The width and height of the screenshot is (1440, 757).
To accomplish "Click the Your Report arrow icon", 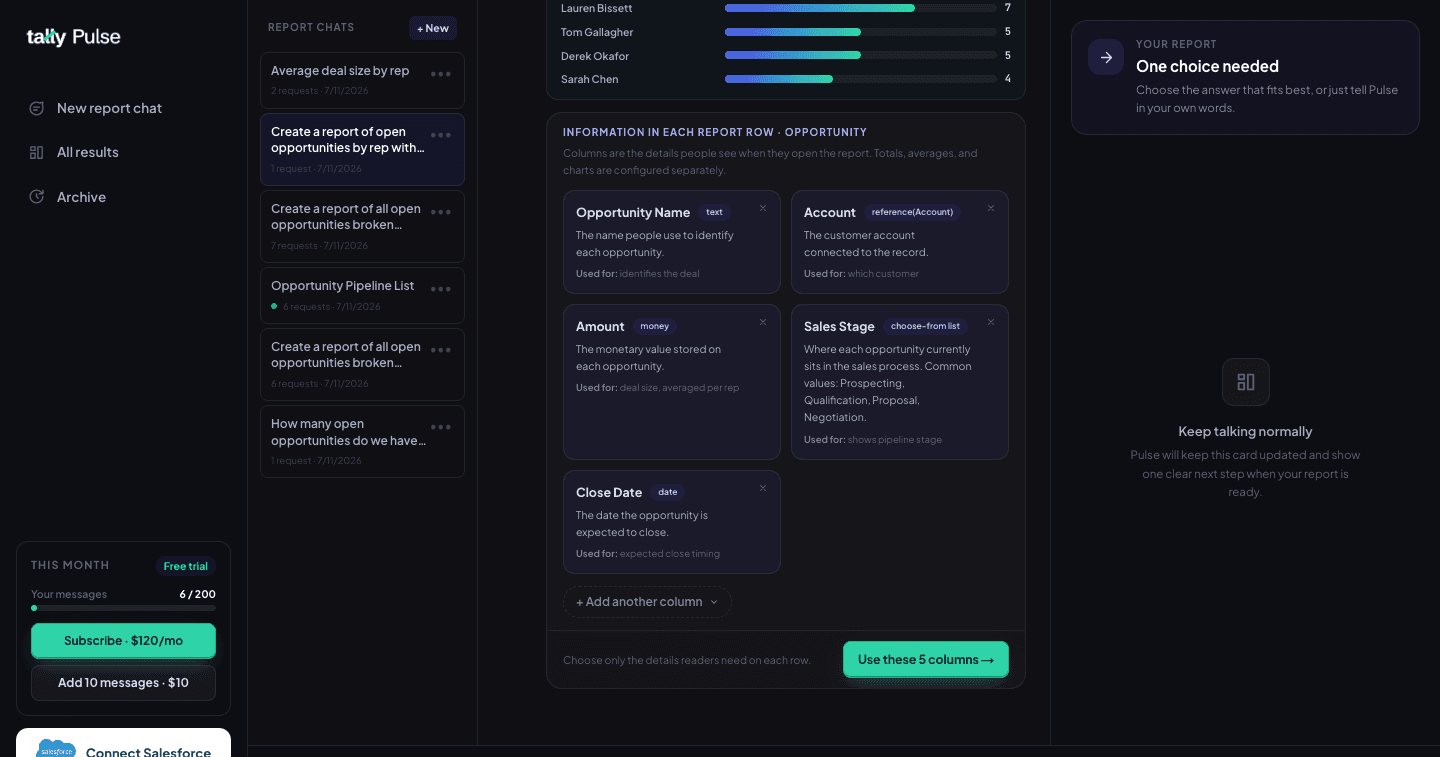I will click(1106, 58).
